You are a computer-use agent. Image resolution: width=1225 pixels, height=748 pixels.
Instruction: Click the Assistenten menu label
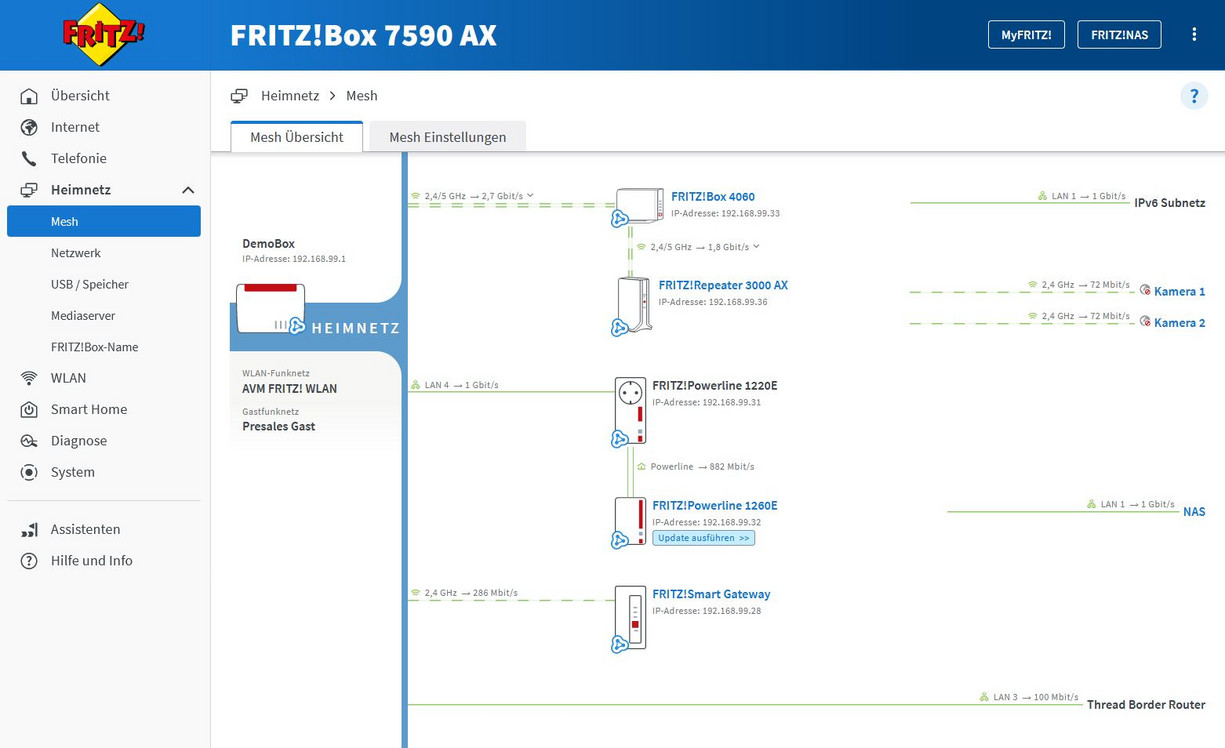tap(85, 530)
